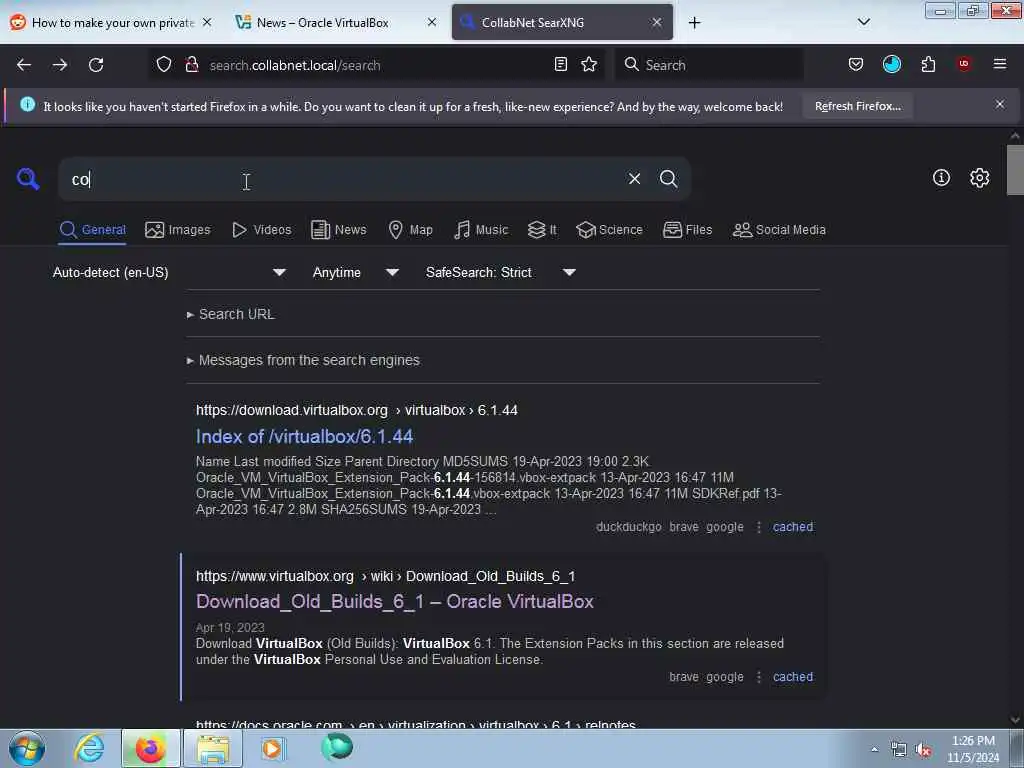List all tabs with the chevron
This screenshot has height=768, width=1024.
[863, 22]
